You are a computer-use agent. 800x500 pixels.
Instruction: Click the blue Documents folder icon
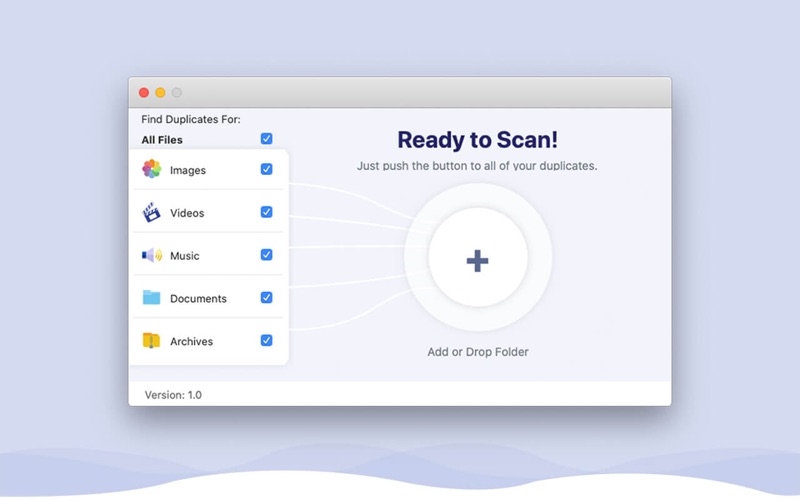[x=151, y=297]
